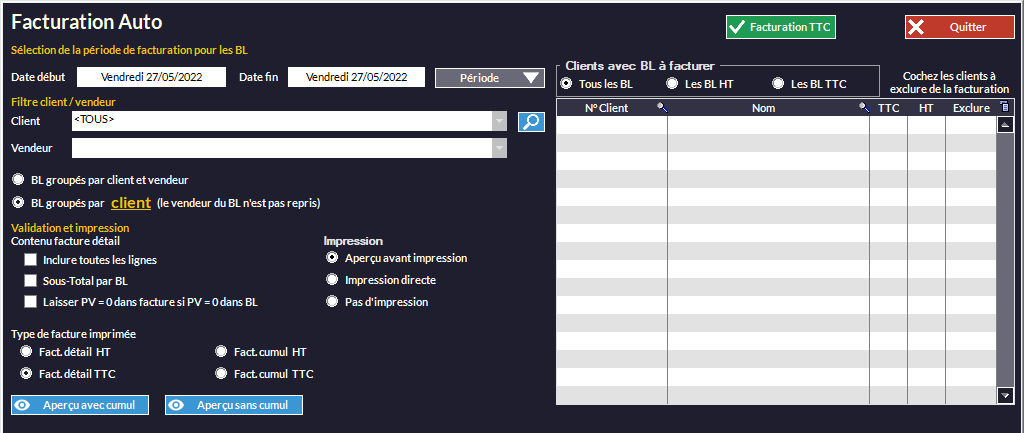Check the Sous-Total par BL option

(30, 281)
